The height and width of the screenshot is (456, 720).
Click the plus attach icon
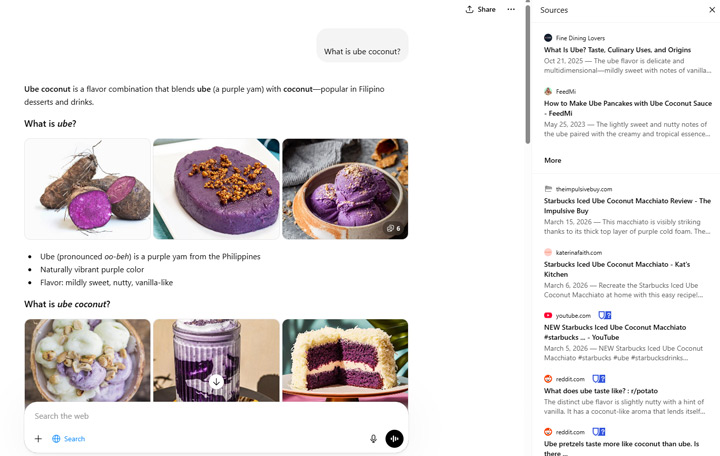[x=38, y=439]
